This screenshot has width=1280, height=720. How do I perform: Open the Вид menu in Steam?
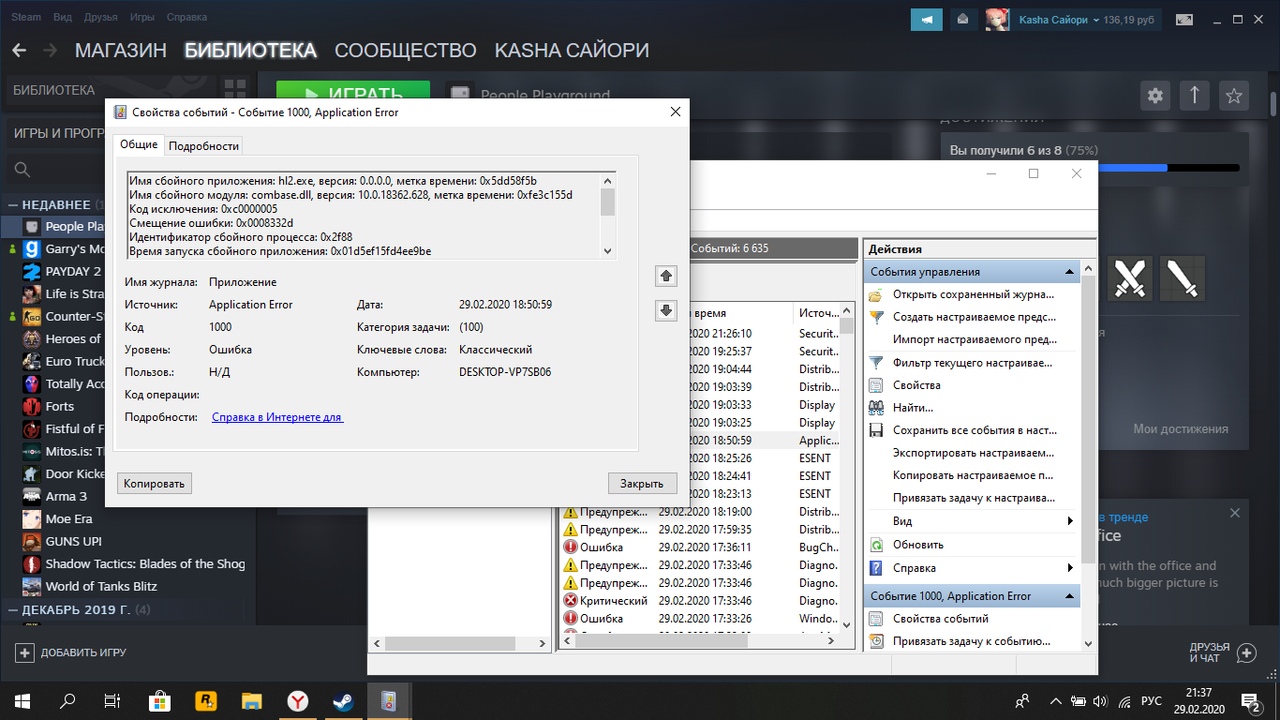point(62,17)
